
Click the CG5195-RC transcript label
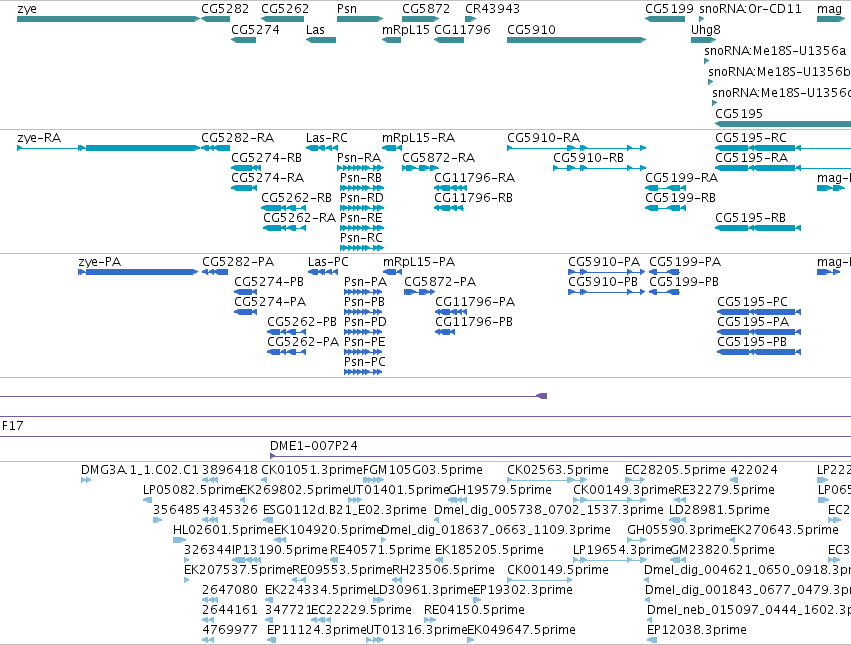click(751, 138)
